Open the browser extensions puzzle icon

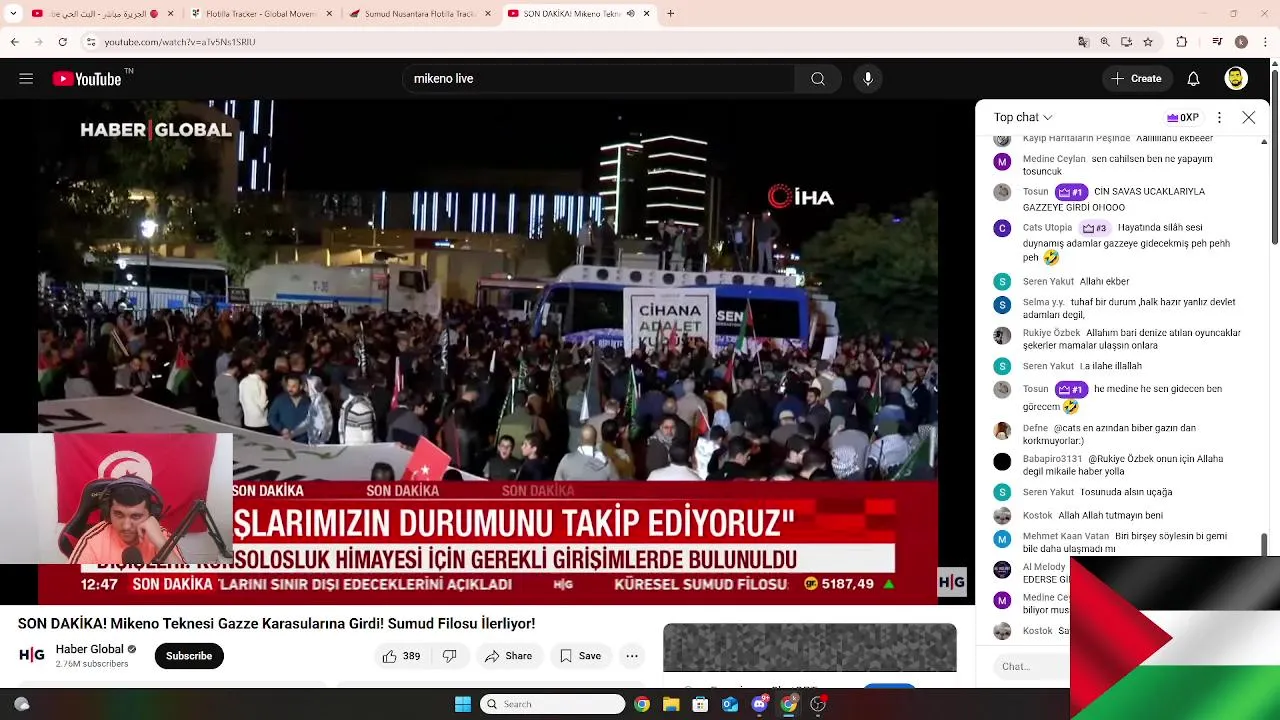coord(1182,42)
